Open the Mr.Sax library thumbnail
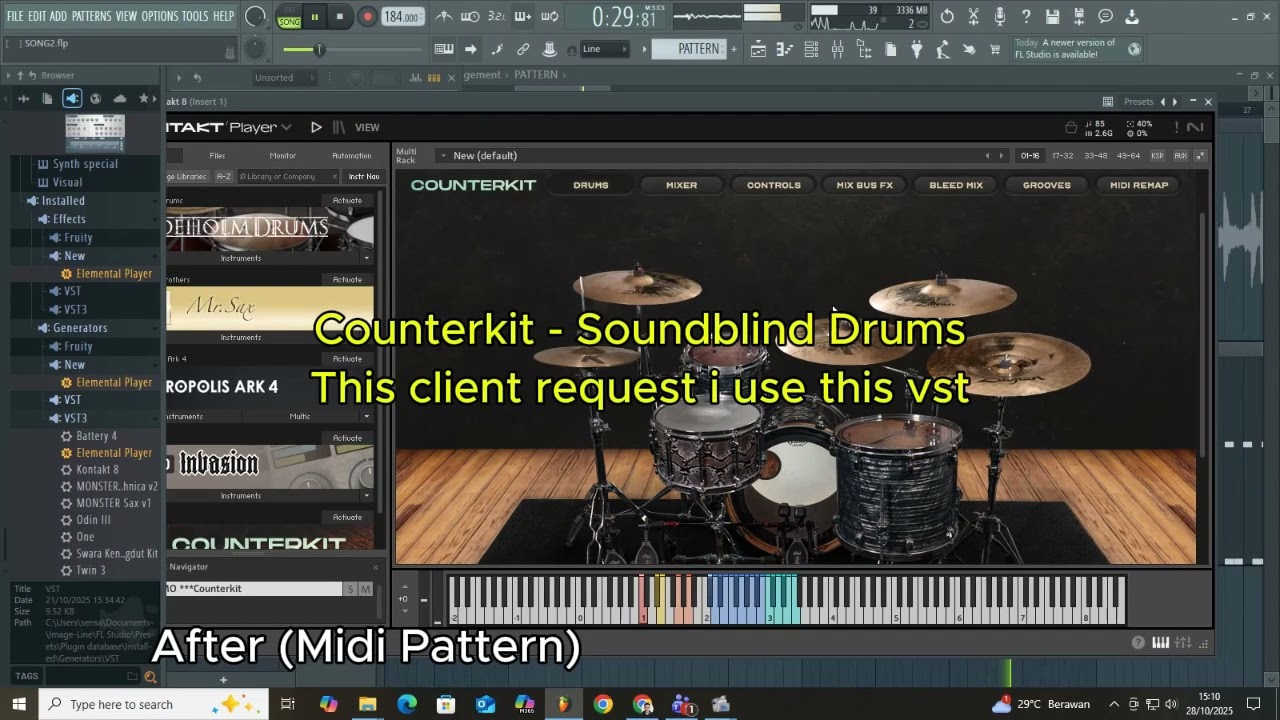This screenshot has width=1280, height=720. (x=270, y=308)
